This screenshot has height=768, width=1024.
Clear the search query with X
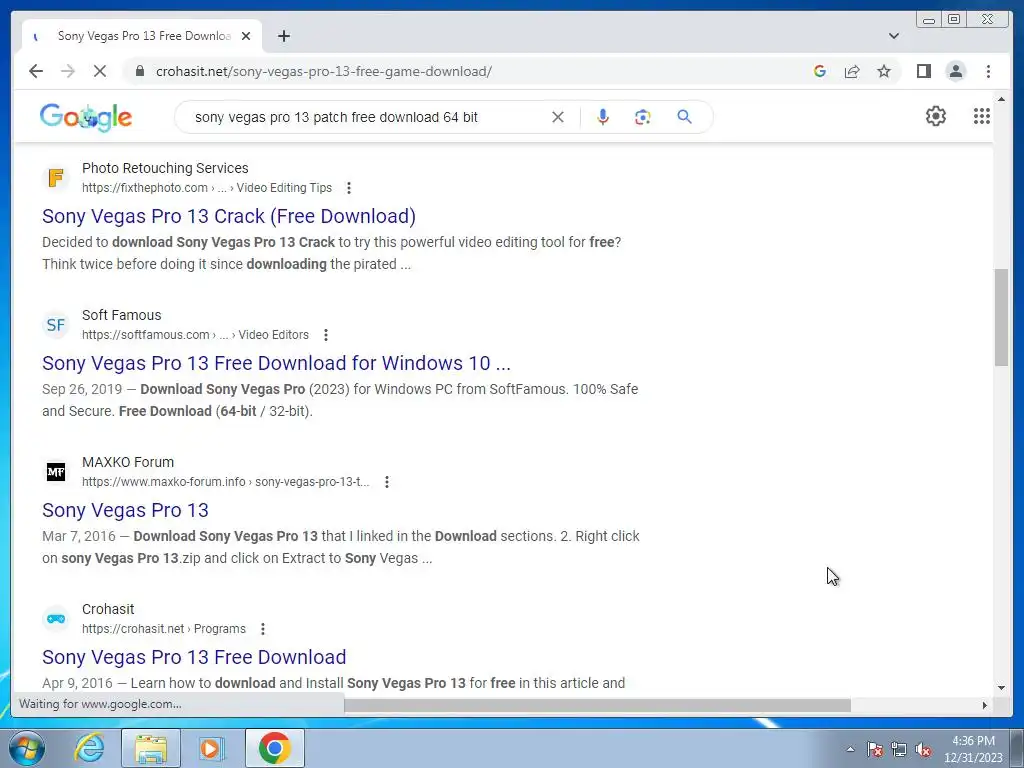558,117
